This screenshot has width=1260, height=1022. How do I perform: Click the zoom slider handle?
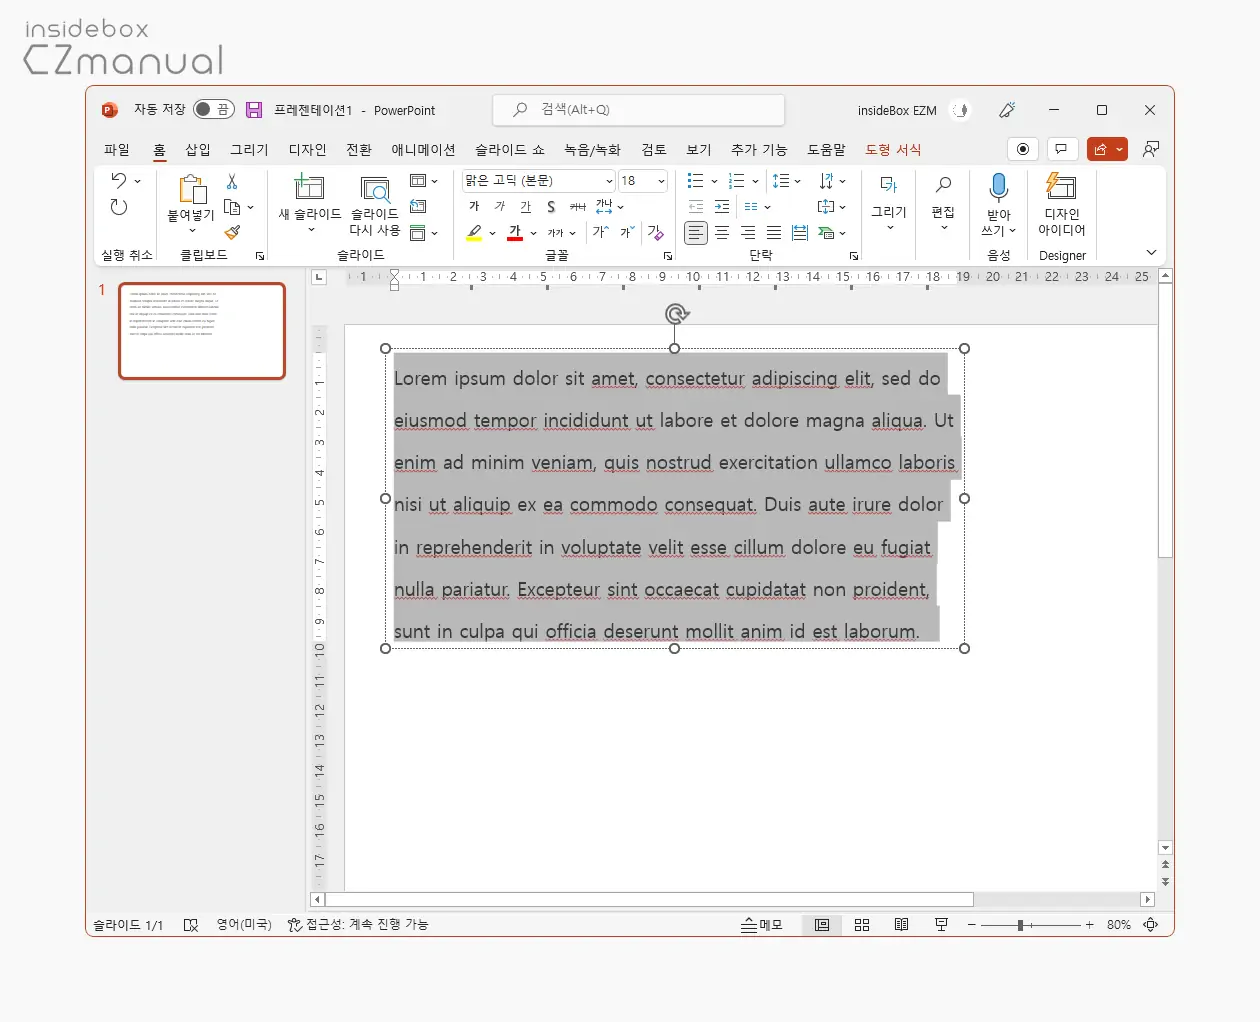pyautogui.click(x=1020, y=925)
